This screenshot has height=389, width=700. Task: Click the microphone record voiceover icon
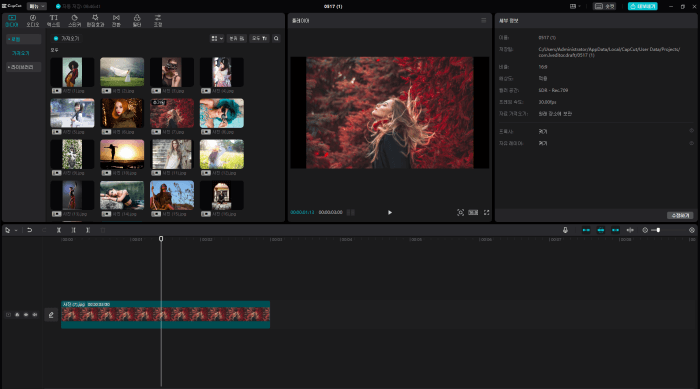click(x=565, y=230)
